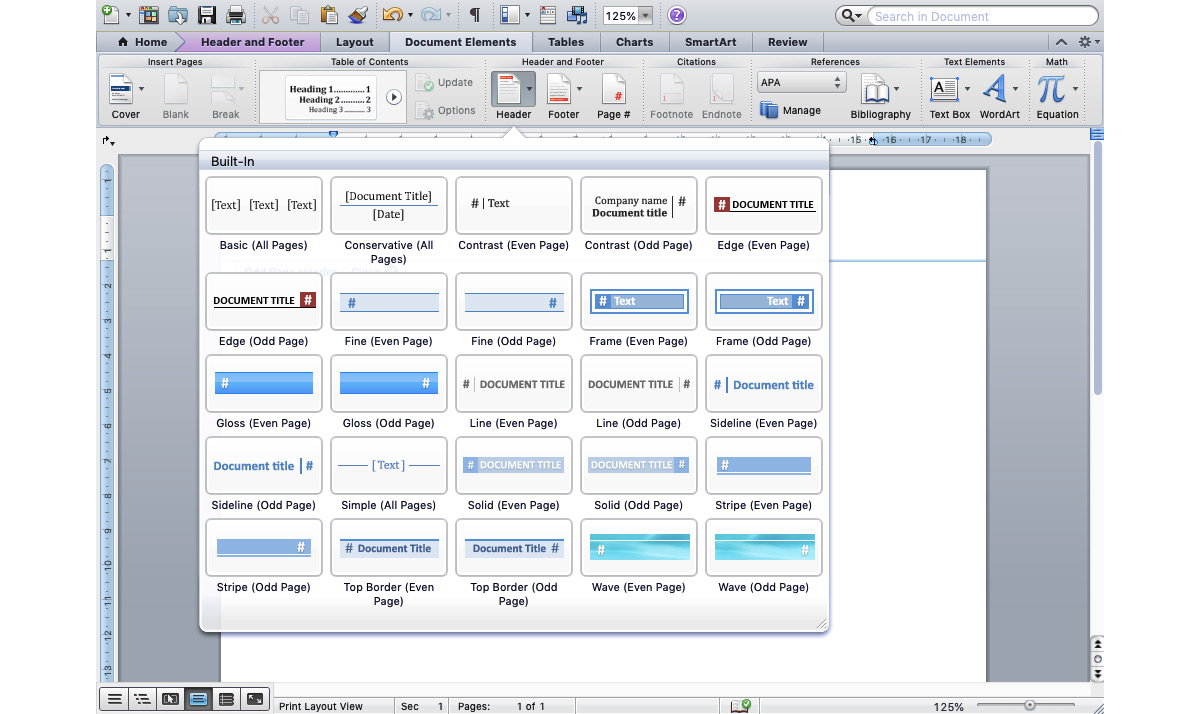The height and width of the screenshot is (714, 1200).
Task: Click the zoom slider at bottom right
Action: point(1029,705)
